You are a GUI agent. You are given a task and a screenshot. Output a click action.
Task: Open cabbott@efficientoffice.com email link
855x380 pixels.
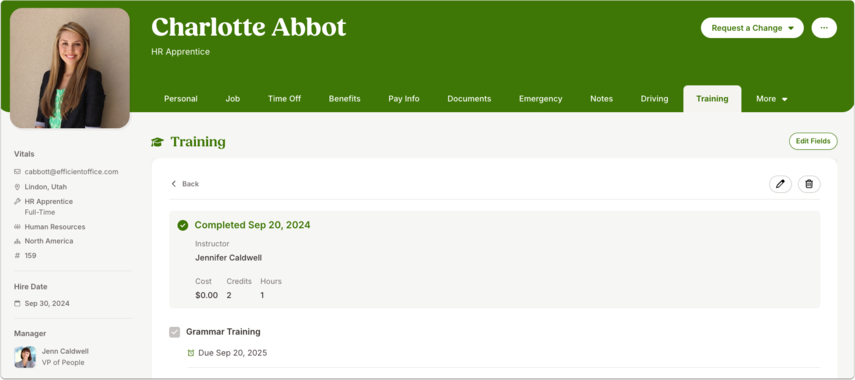71,172
